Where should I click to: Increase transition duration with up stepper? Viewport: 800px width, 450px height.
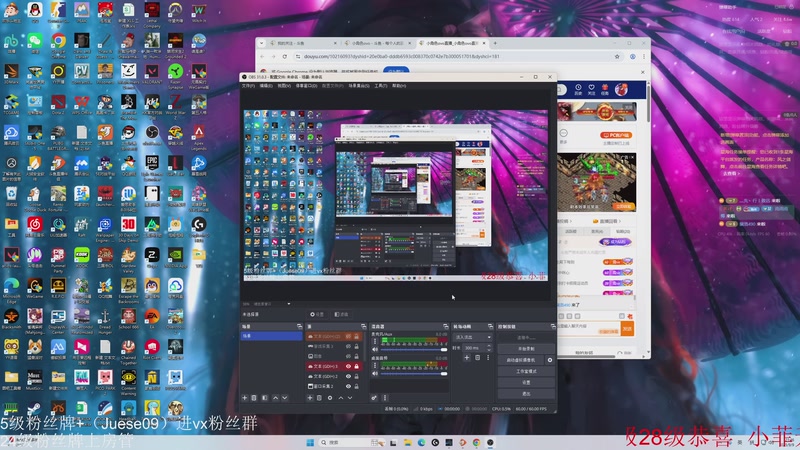click(x=489, y=345)
